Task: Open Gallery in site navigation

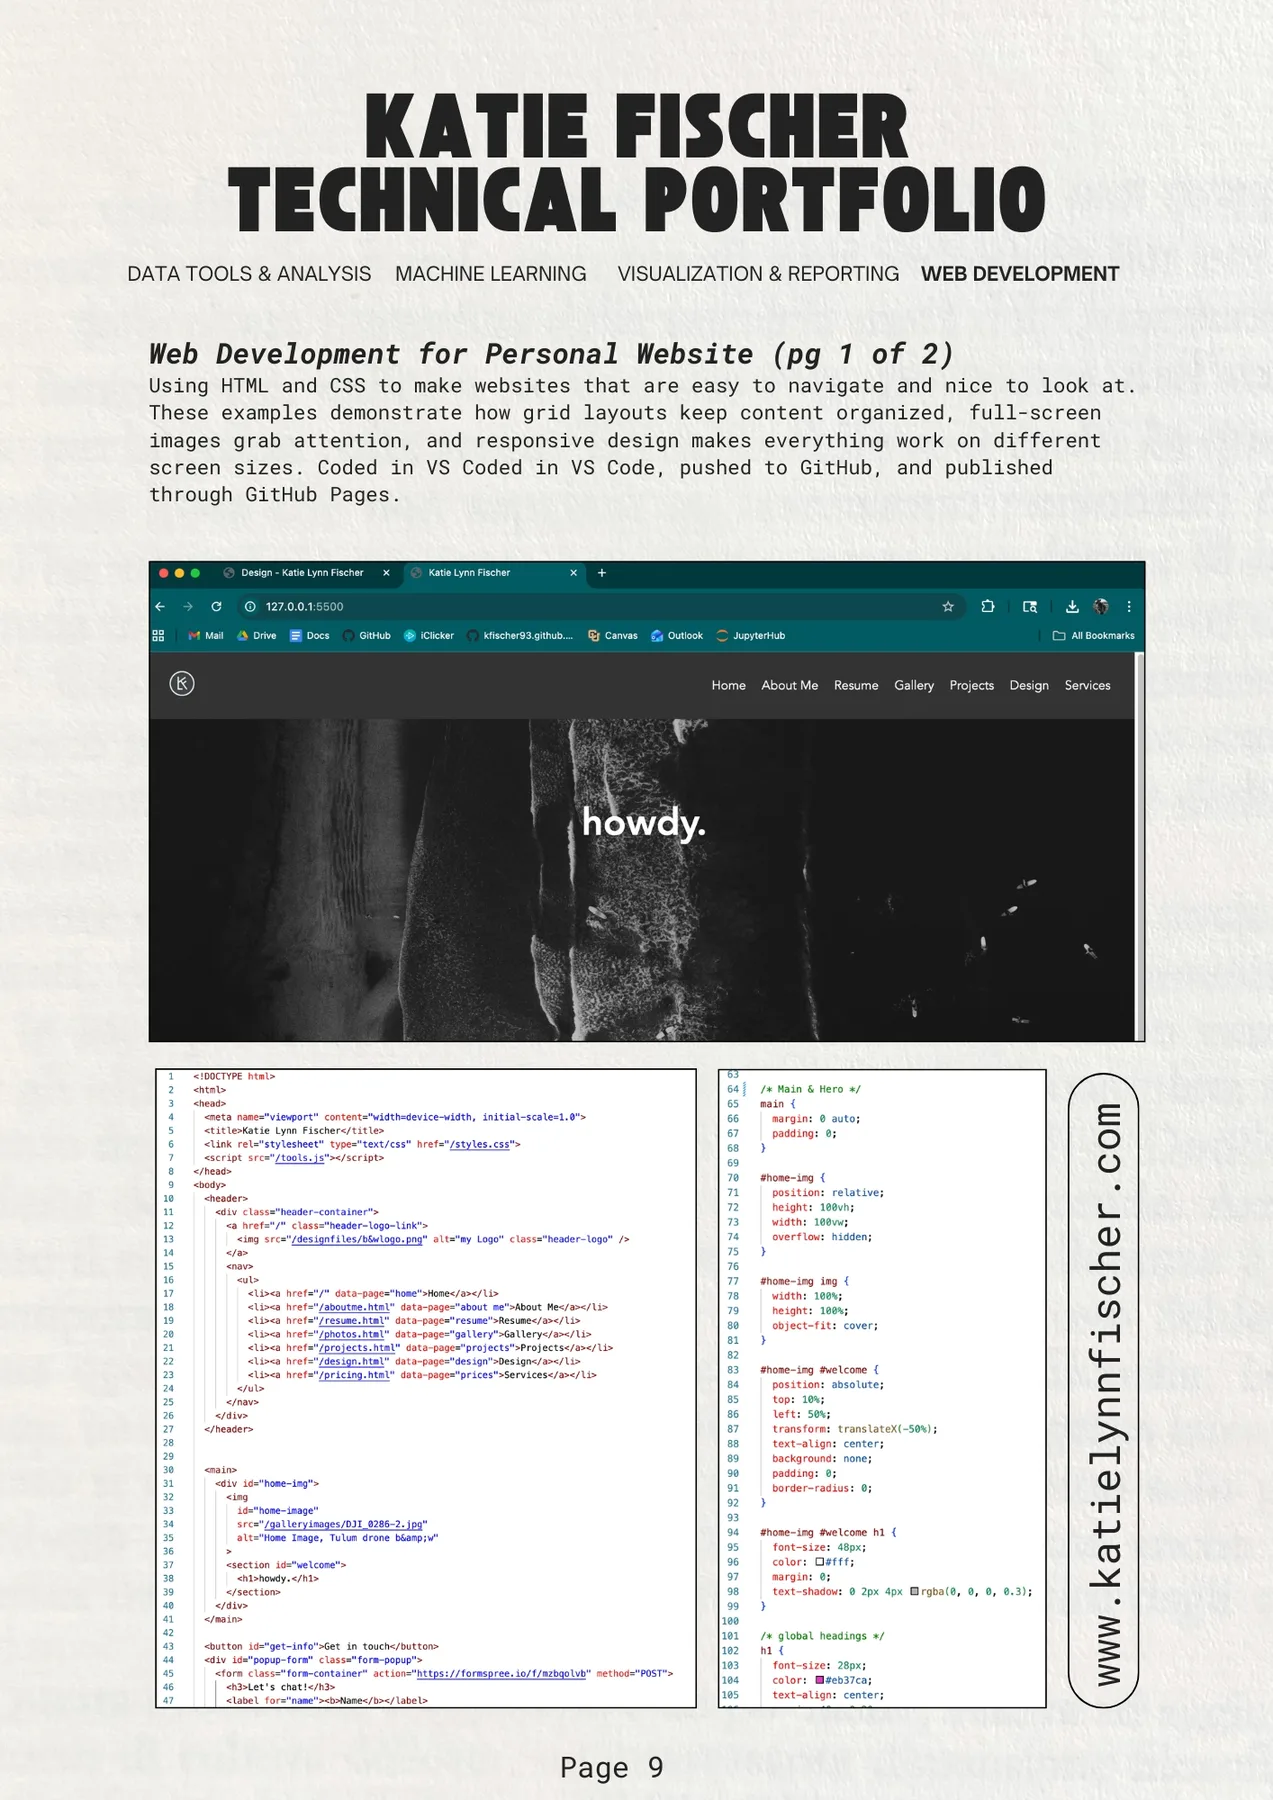Action: pos(914,685)
